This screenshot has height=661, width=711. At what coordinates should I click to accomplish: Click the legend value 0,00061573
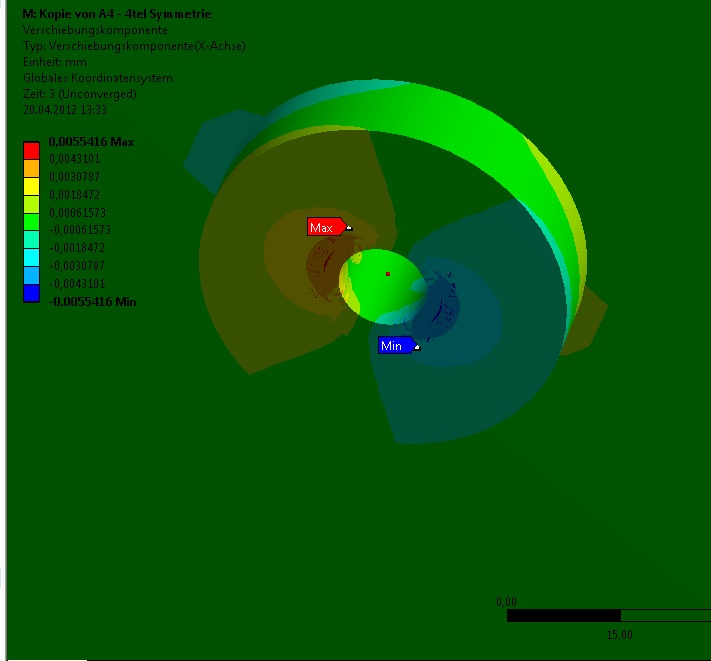point(77,212)
